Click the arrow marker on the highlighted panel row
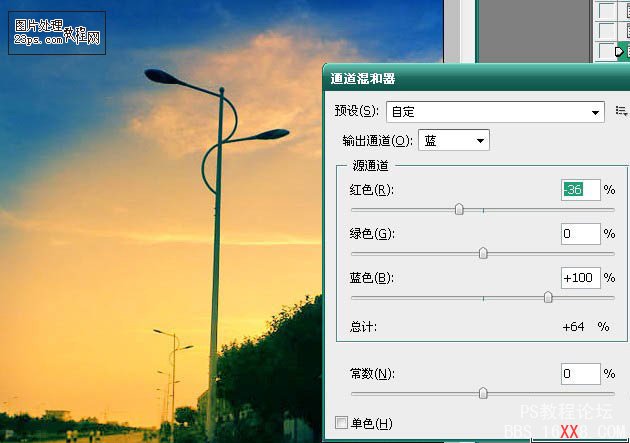Image resolution: width=630 pixels, height=443 pixels. coord(619,51)
